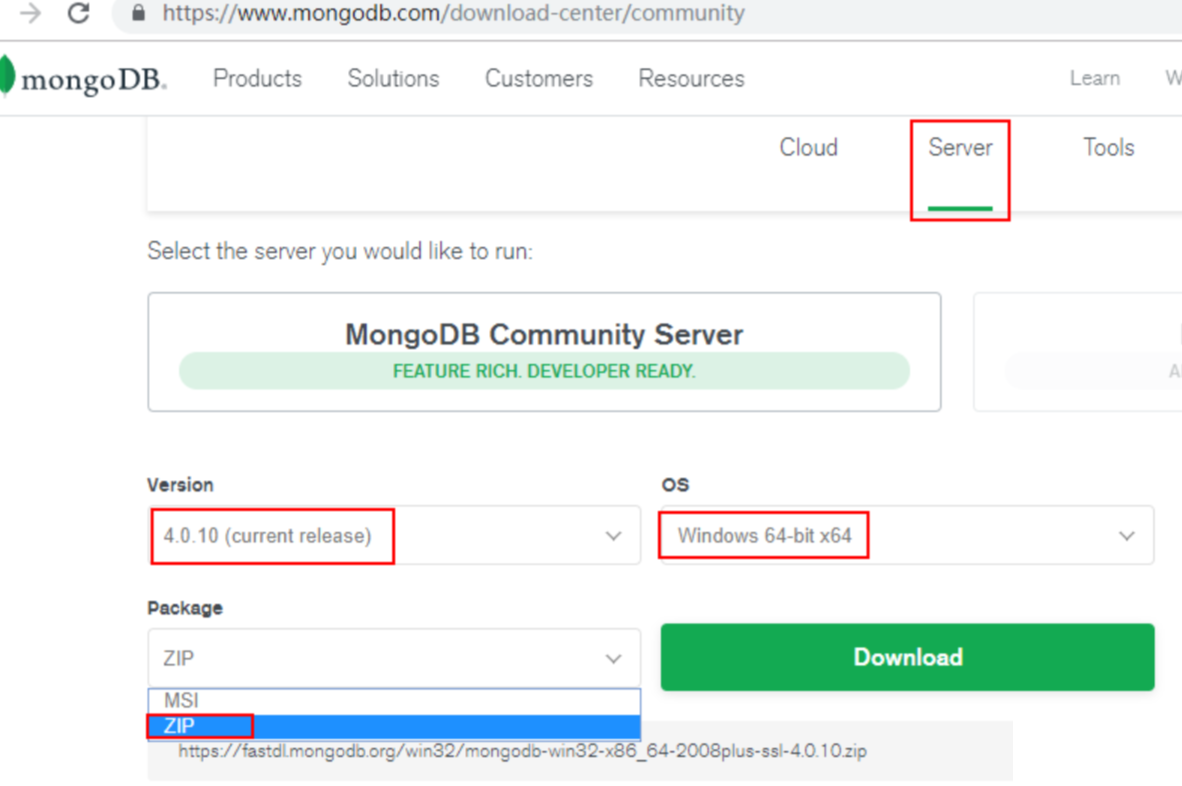Screen dimensions: 1182x786
Task: Open the Tools tab
Action: point(1108,148)
